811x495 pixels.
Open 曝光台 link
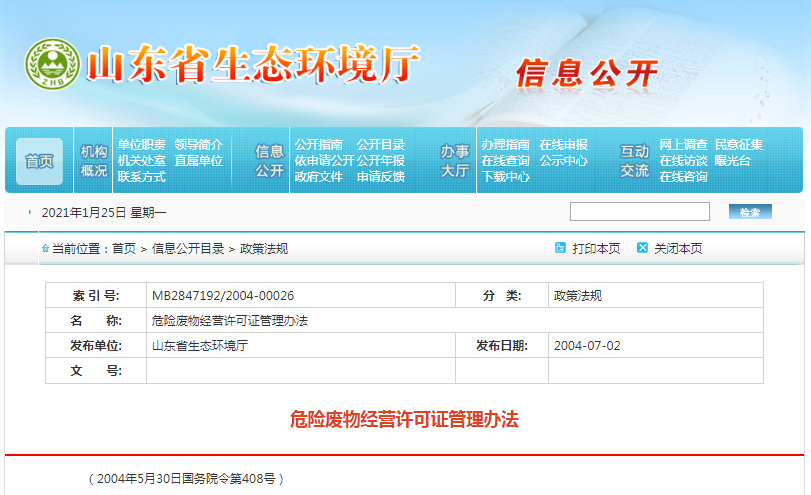pyautogui.click(x=733, y=160)
